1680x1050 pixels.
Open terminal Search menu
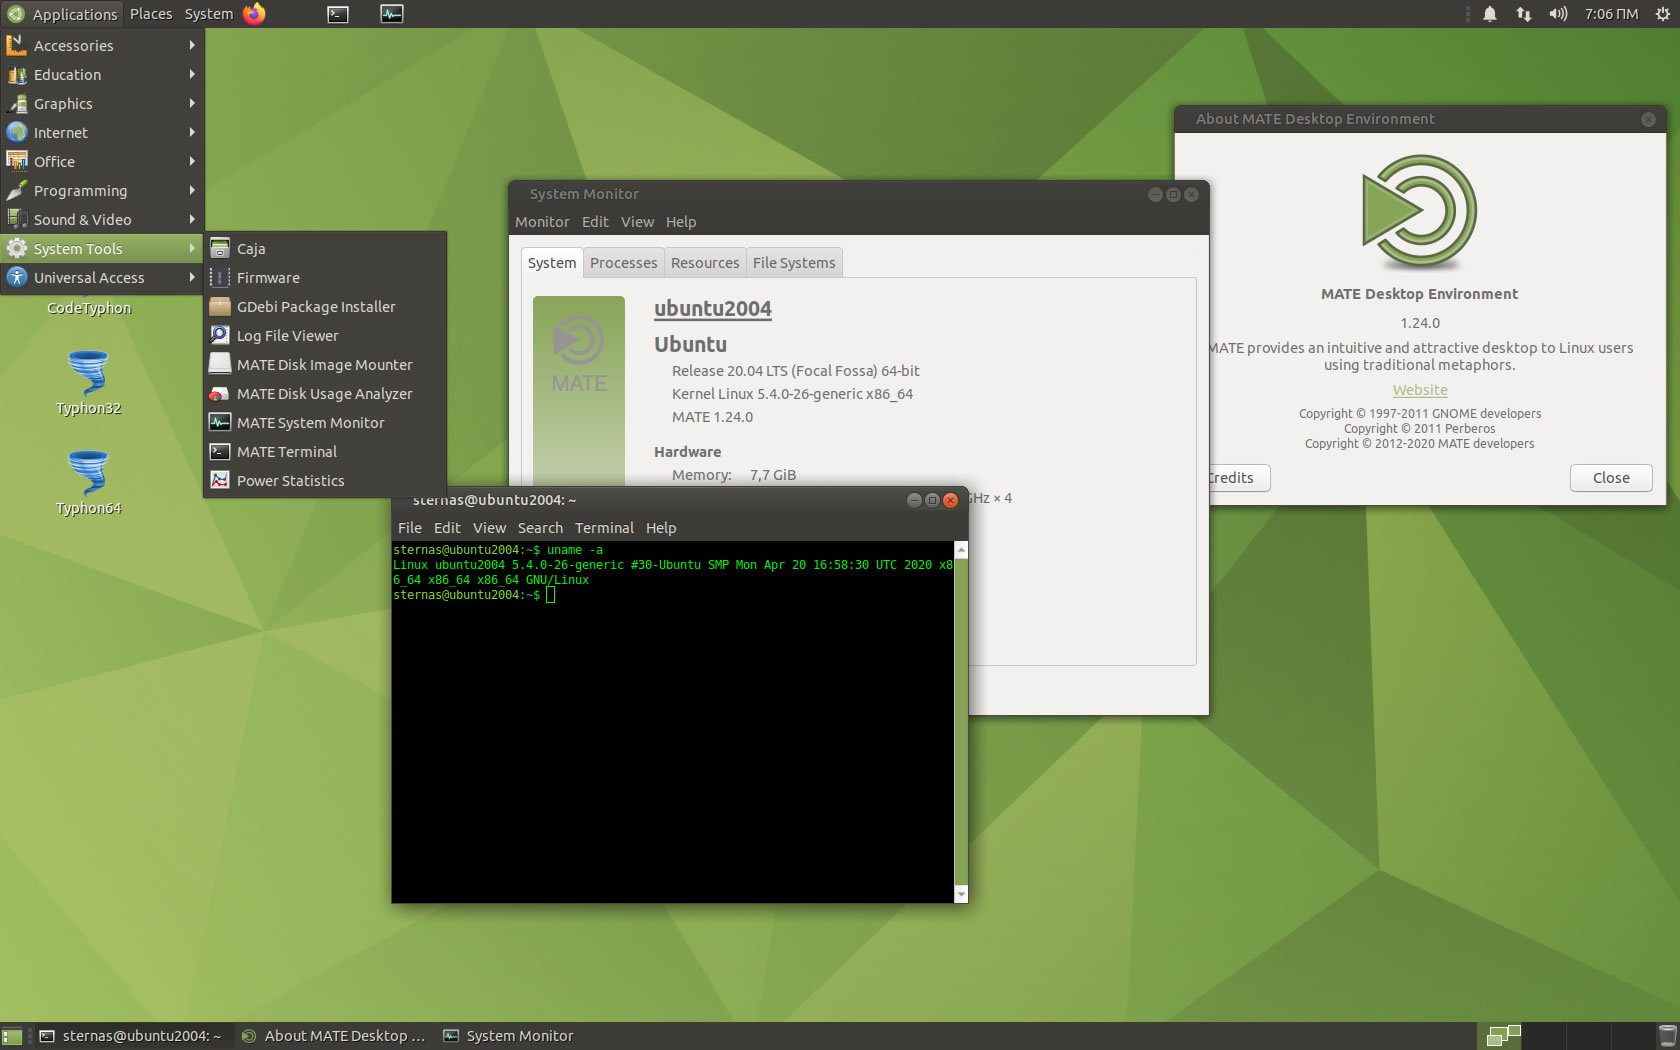(x=540, y=528)
